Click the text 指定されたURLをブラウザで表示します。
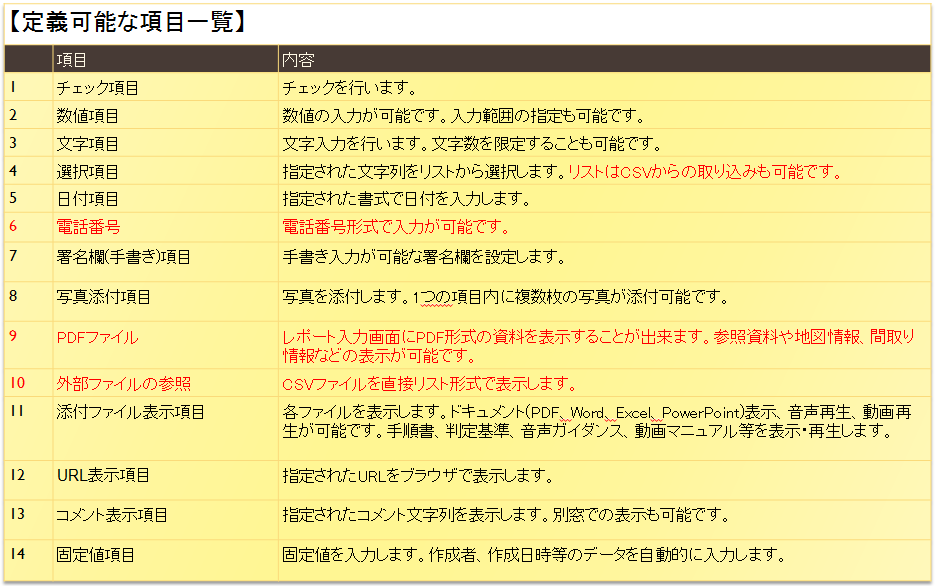The height and width of the screenshot is (586, 936). tap(418, 475)
